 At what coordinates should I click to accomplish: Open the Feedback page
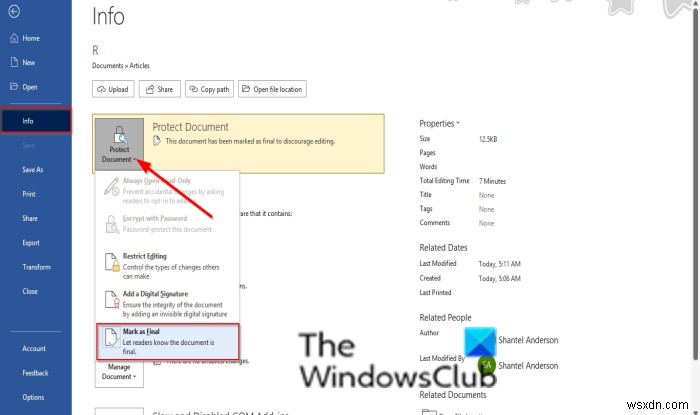(x=36, y=373)
